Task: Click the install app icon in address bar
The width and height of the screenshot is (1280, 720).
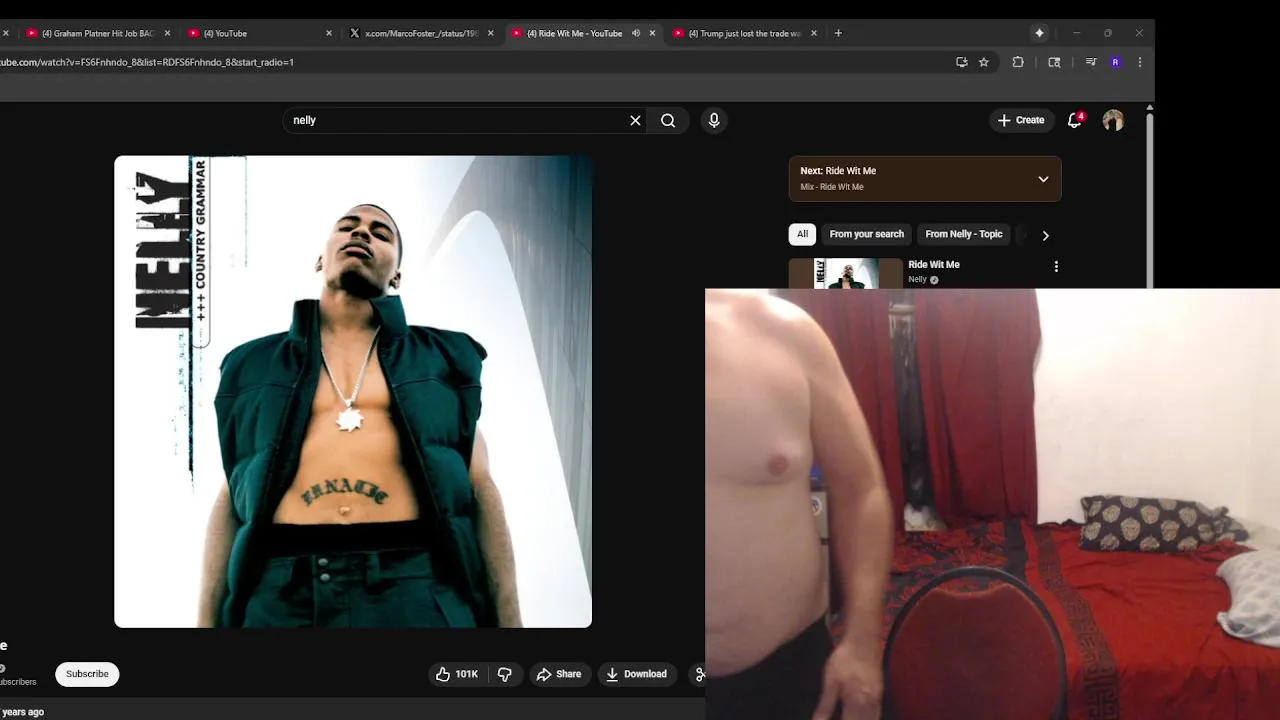Action: coord(962,62)
